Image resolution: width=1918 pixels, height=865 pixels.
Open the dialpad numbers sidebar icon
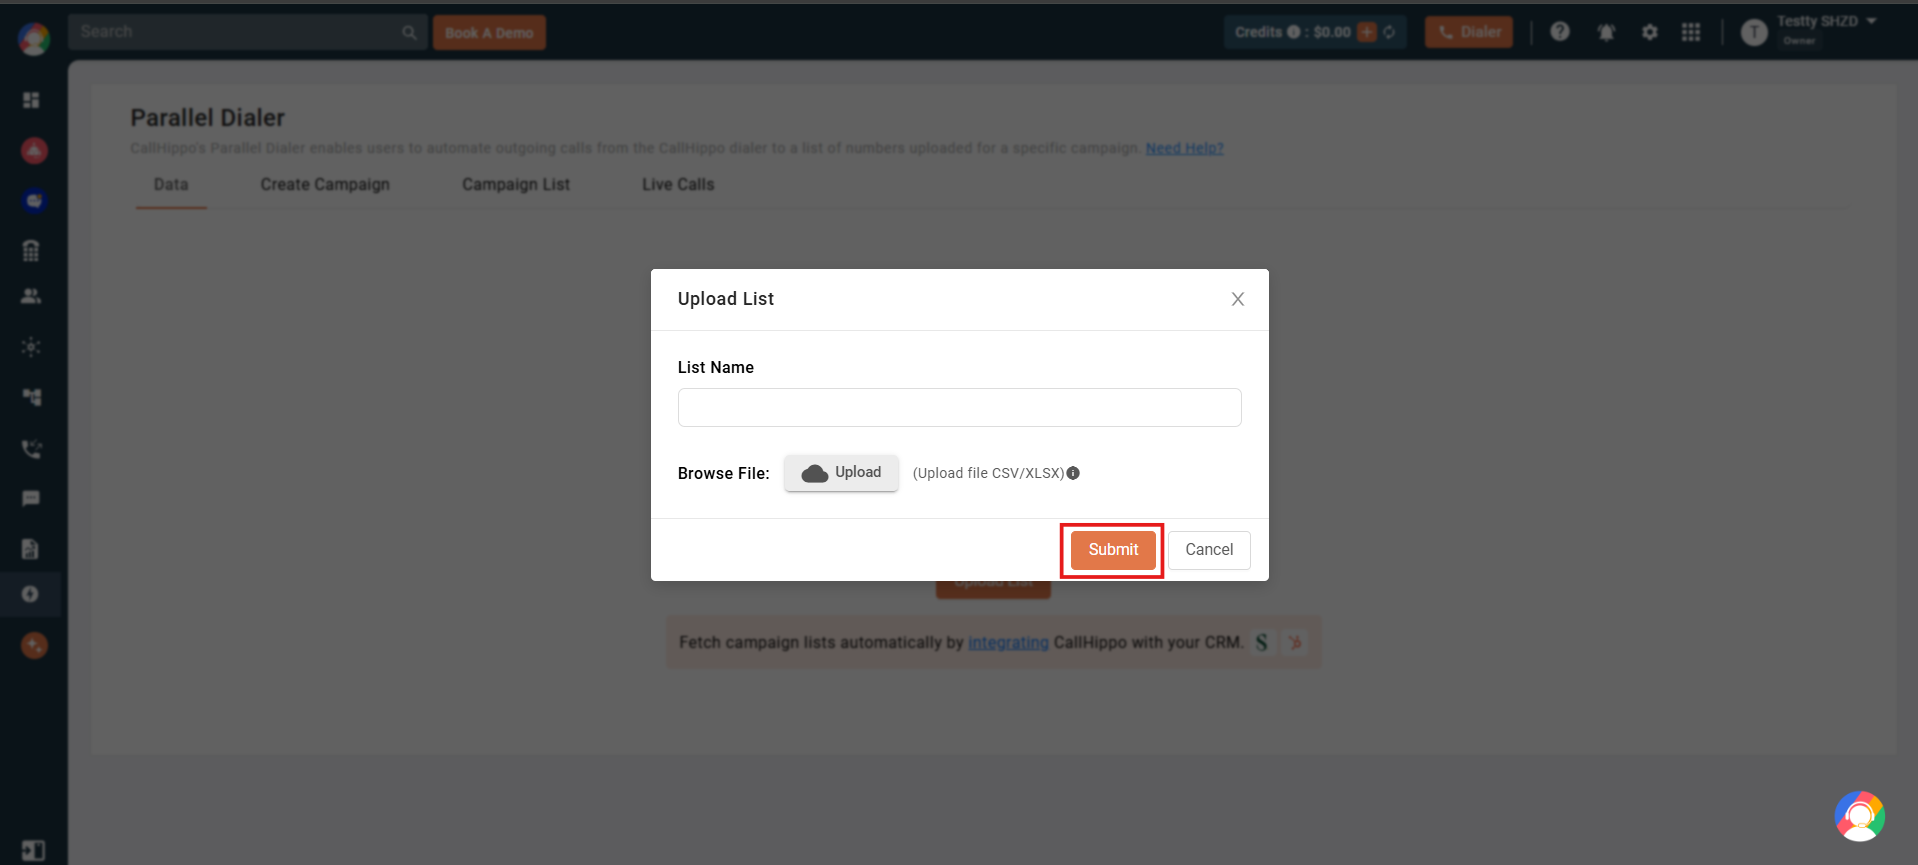tap(31, 250)
